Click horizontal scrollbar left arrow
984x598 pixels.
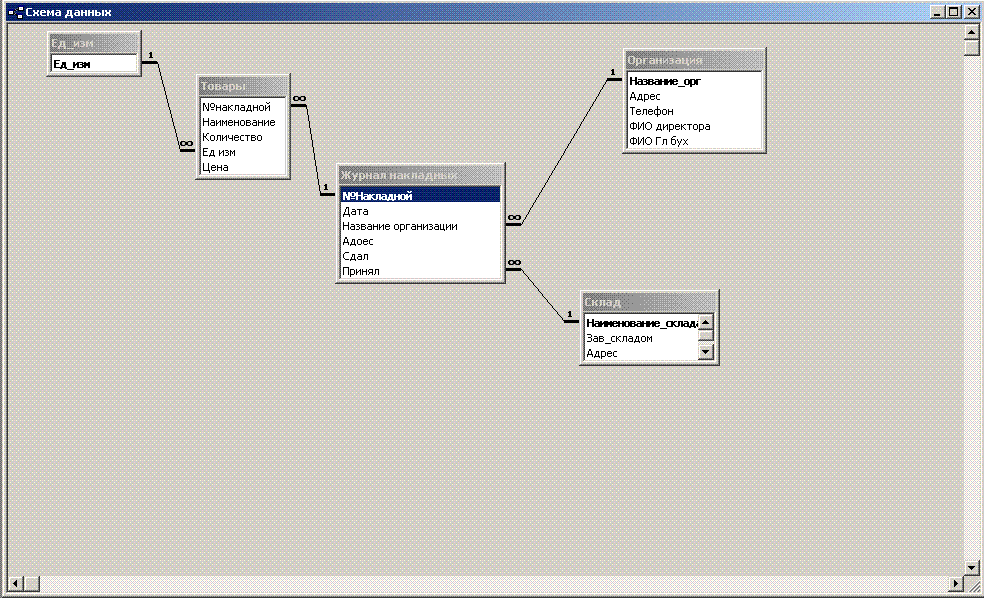click(x=16, y=584)
